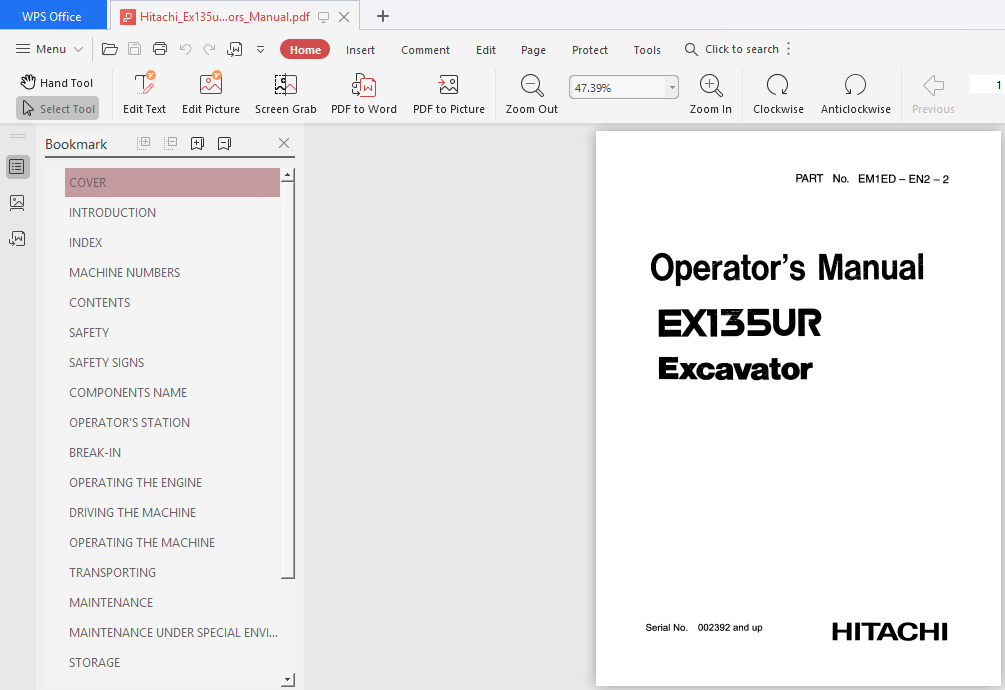This screenshot has width=1005, height=690.
Task: Expand the quick access toolbar dropdown arrow
Action: (260, 49)
